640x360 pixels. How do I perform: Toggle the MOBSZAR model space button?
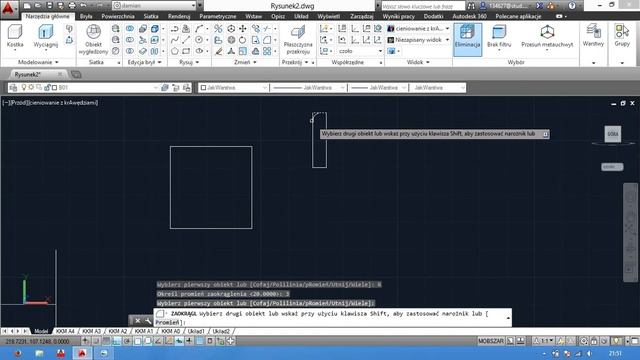tap(491, 341)
